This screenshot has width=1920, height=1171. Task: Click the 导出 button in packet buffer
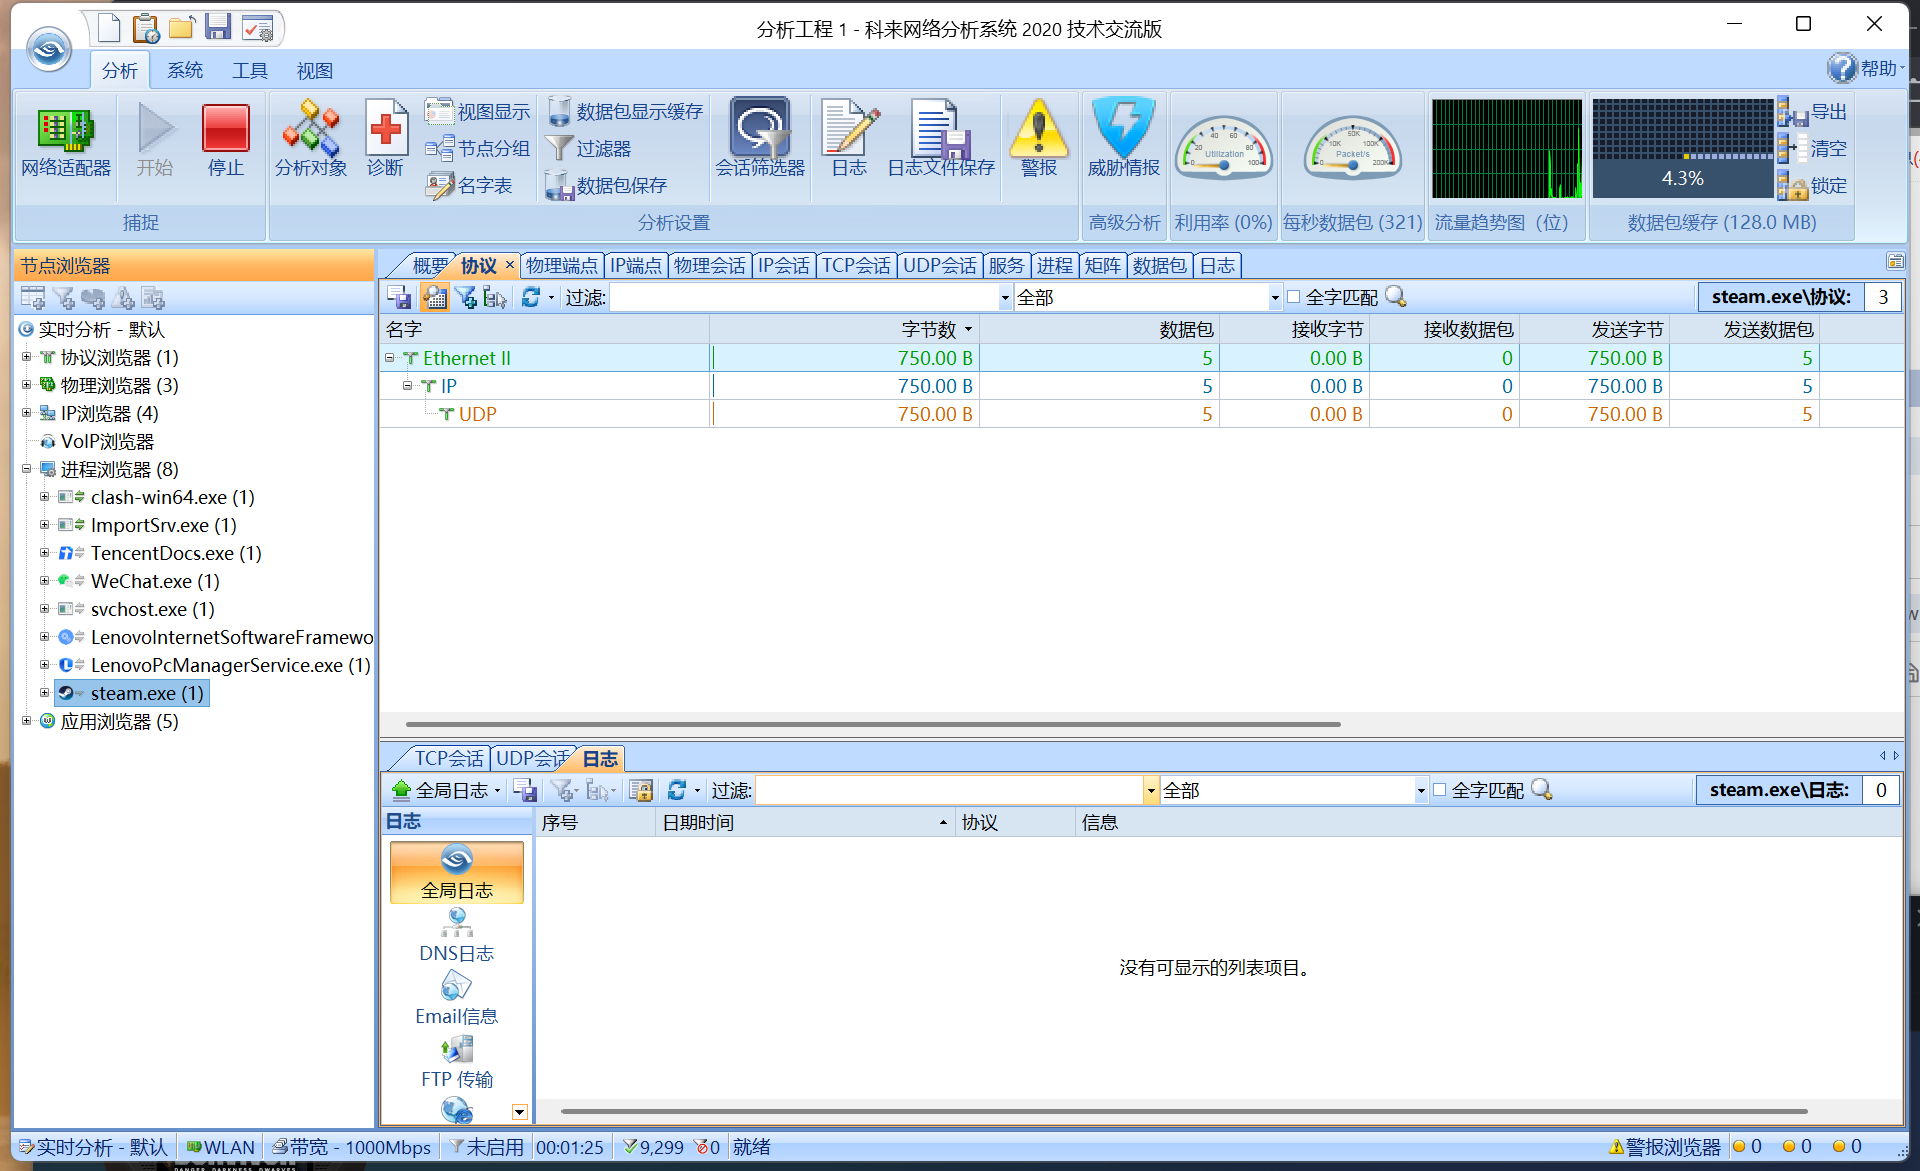pos(1828,112)
